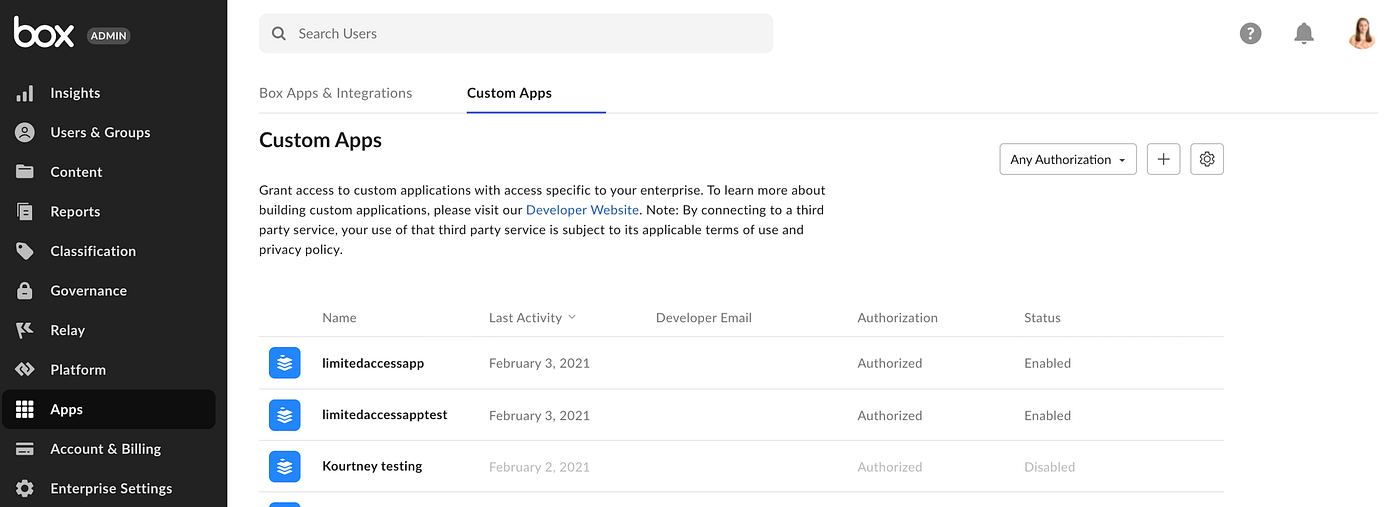Click the Apps grid icon
The image size is (1400, 507).
pos(25,409)
